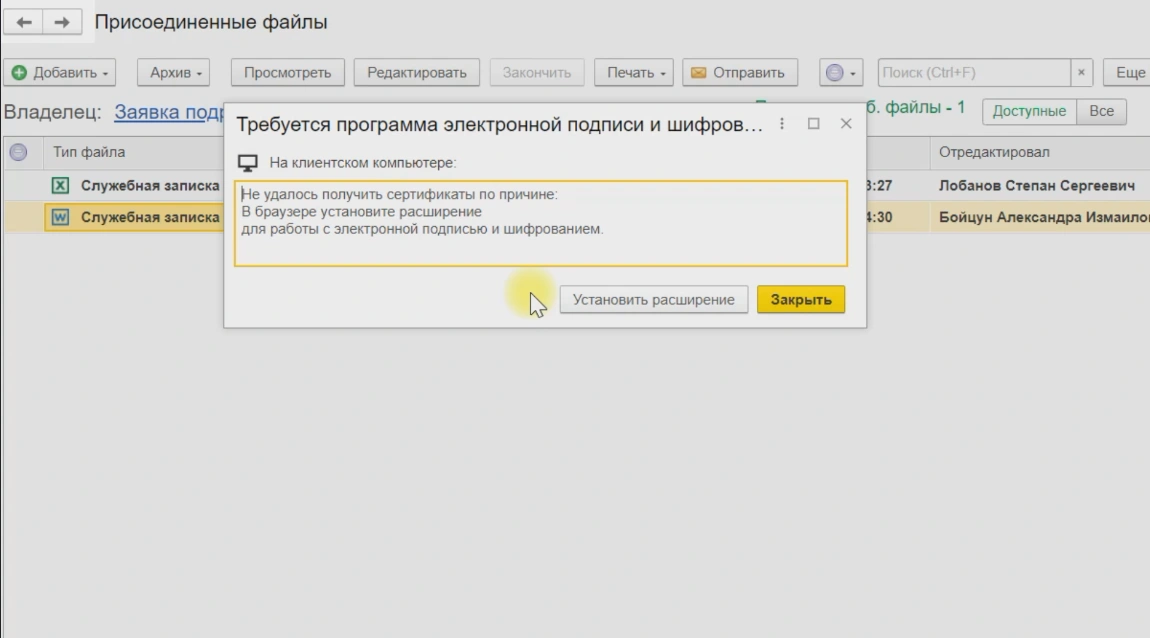Select Word icon of highlighted Служебная записка

click(x=60, y=217)
